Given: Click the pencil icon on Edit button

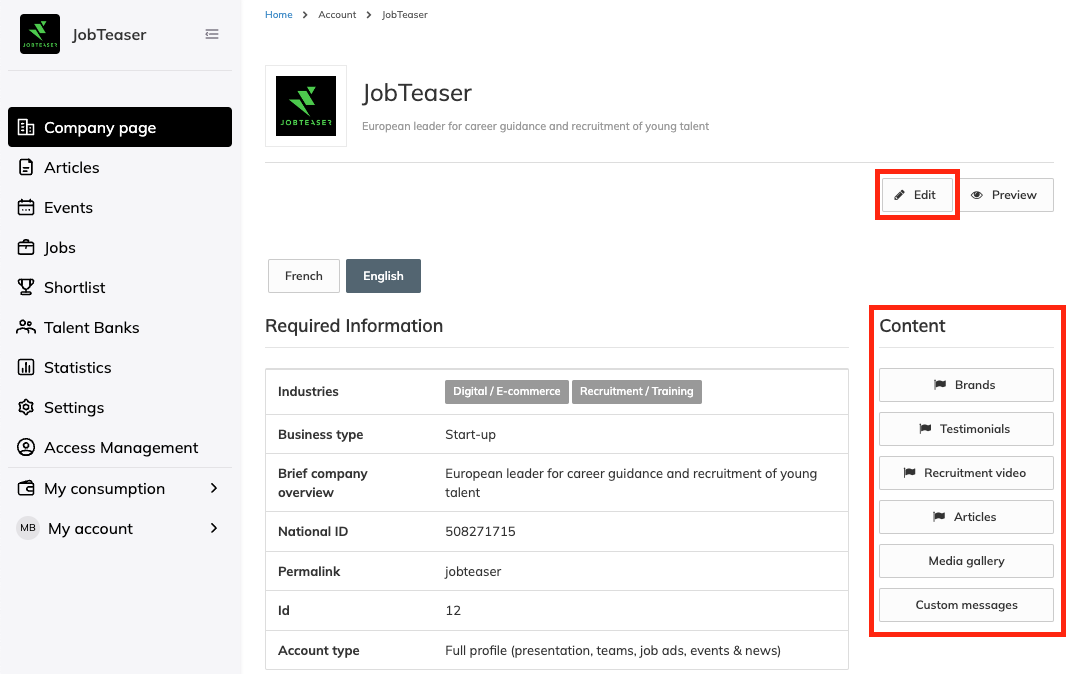Looking at the screenshot, I should click(x=899, y=195).
